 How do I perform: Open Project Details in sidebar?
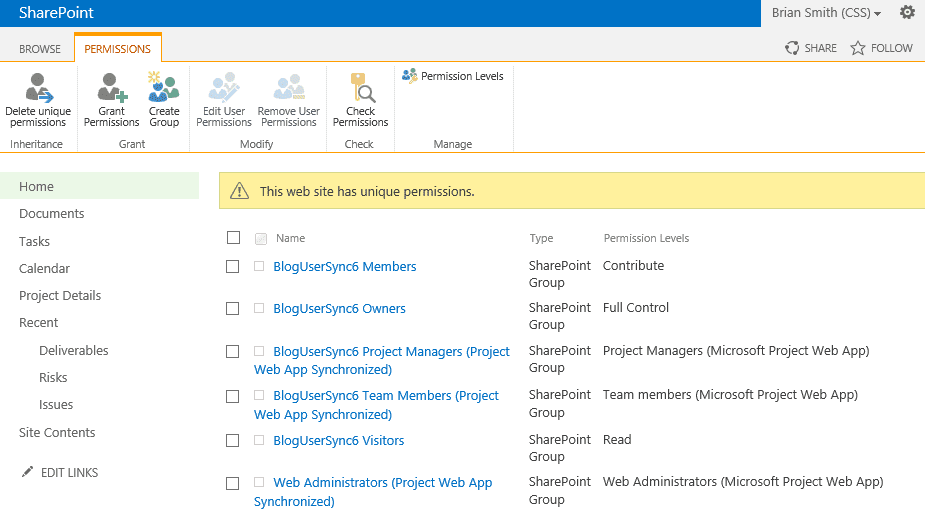pyautogui.click(x=60, y=295)
